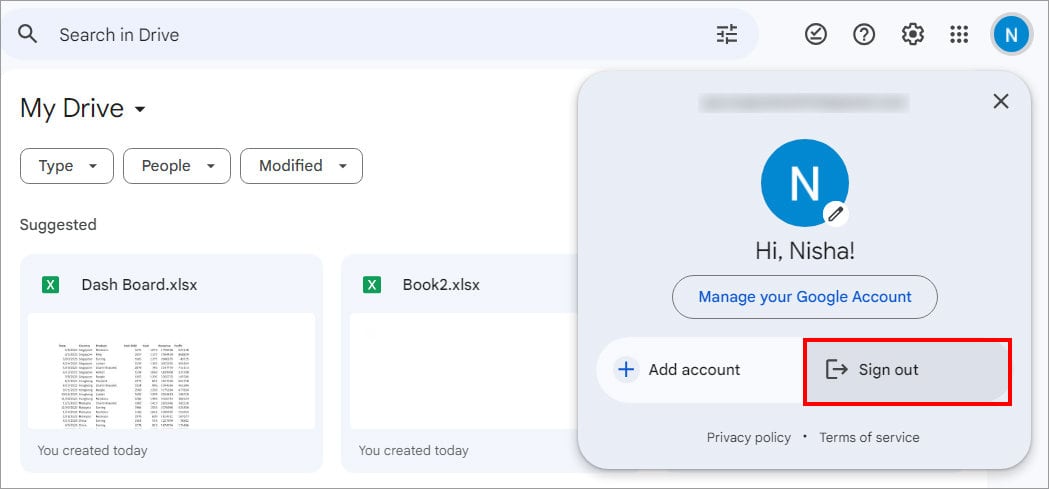Sign out of the Google account
The height and width of the screenshot is (489, 1049).
(x=907, y=370)
